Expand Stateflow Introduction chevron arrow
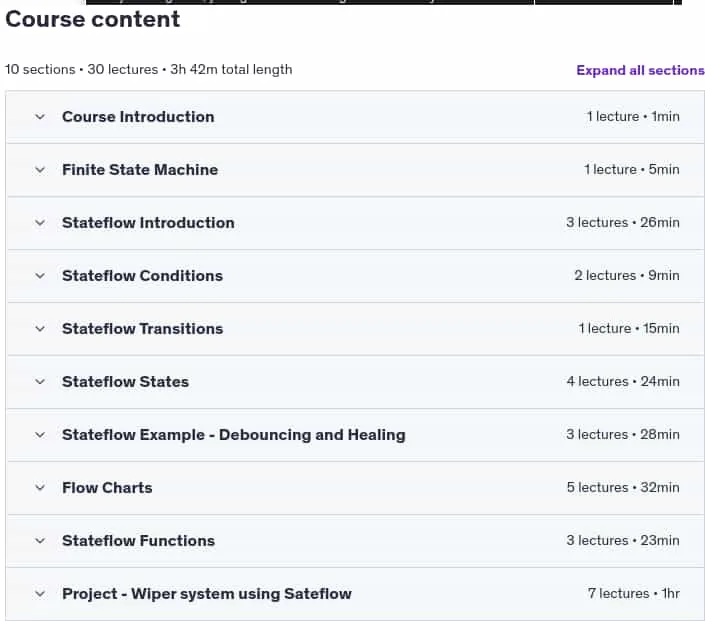 coord(40,223)
